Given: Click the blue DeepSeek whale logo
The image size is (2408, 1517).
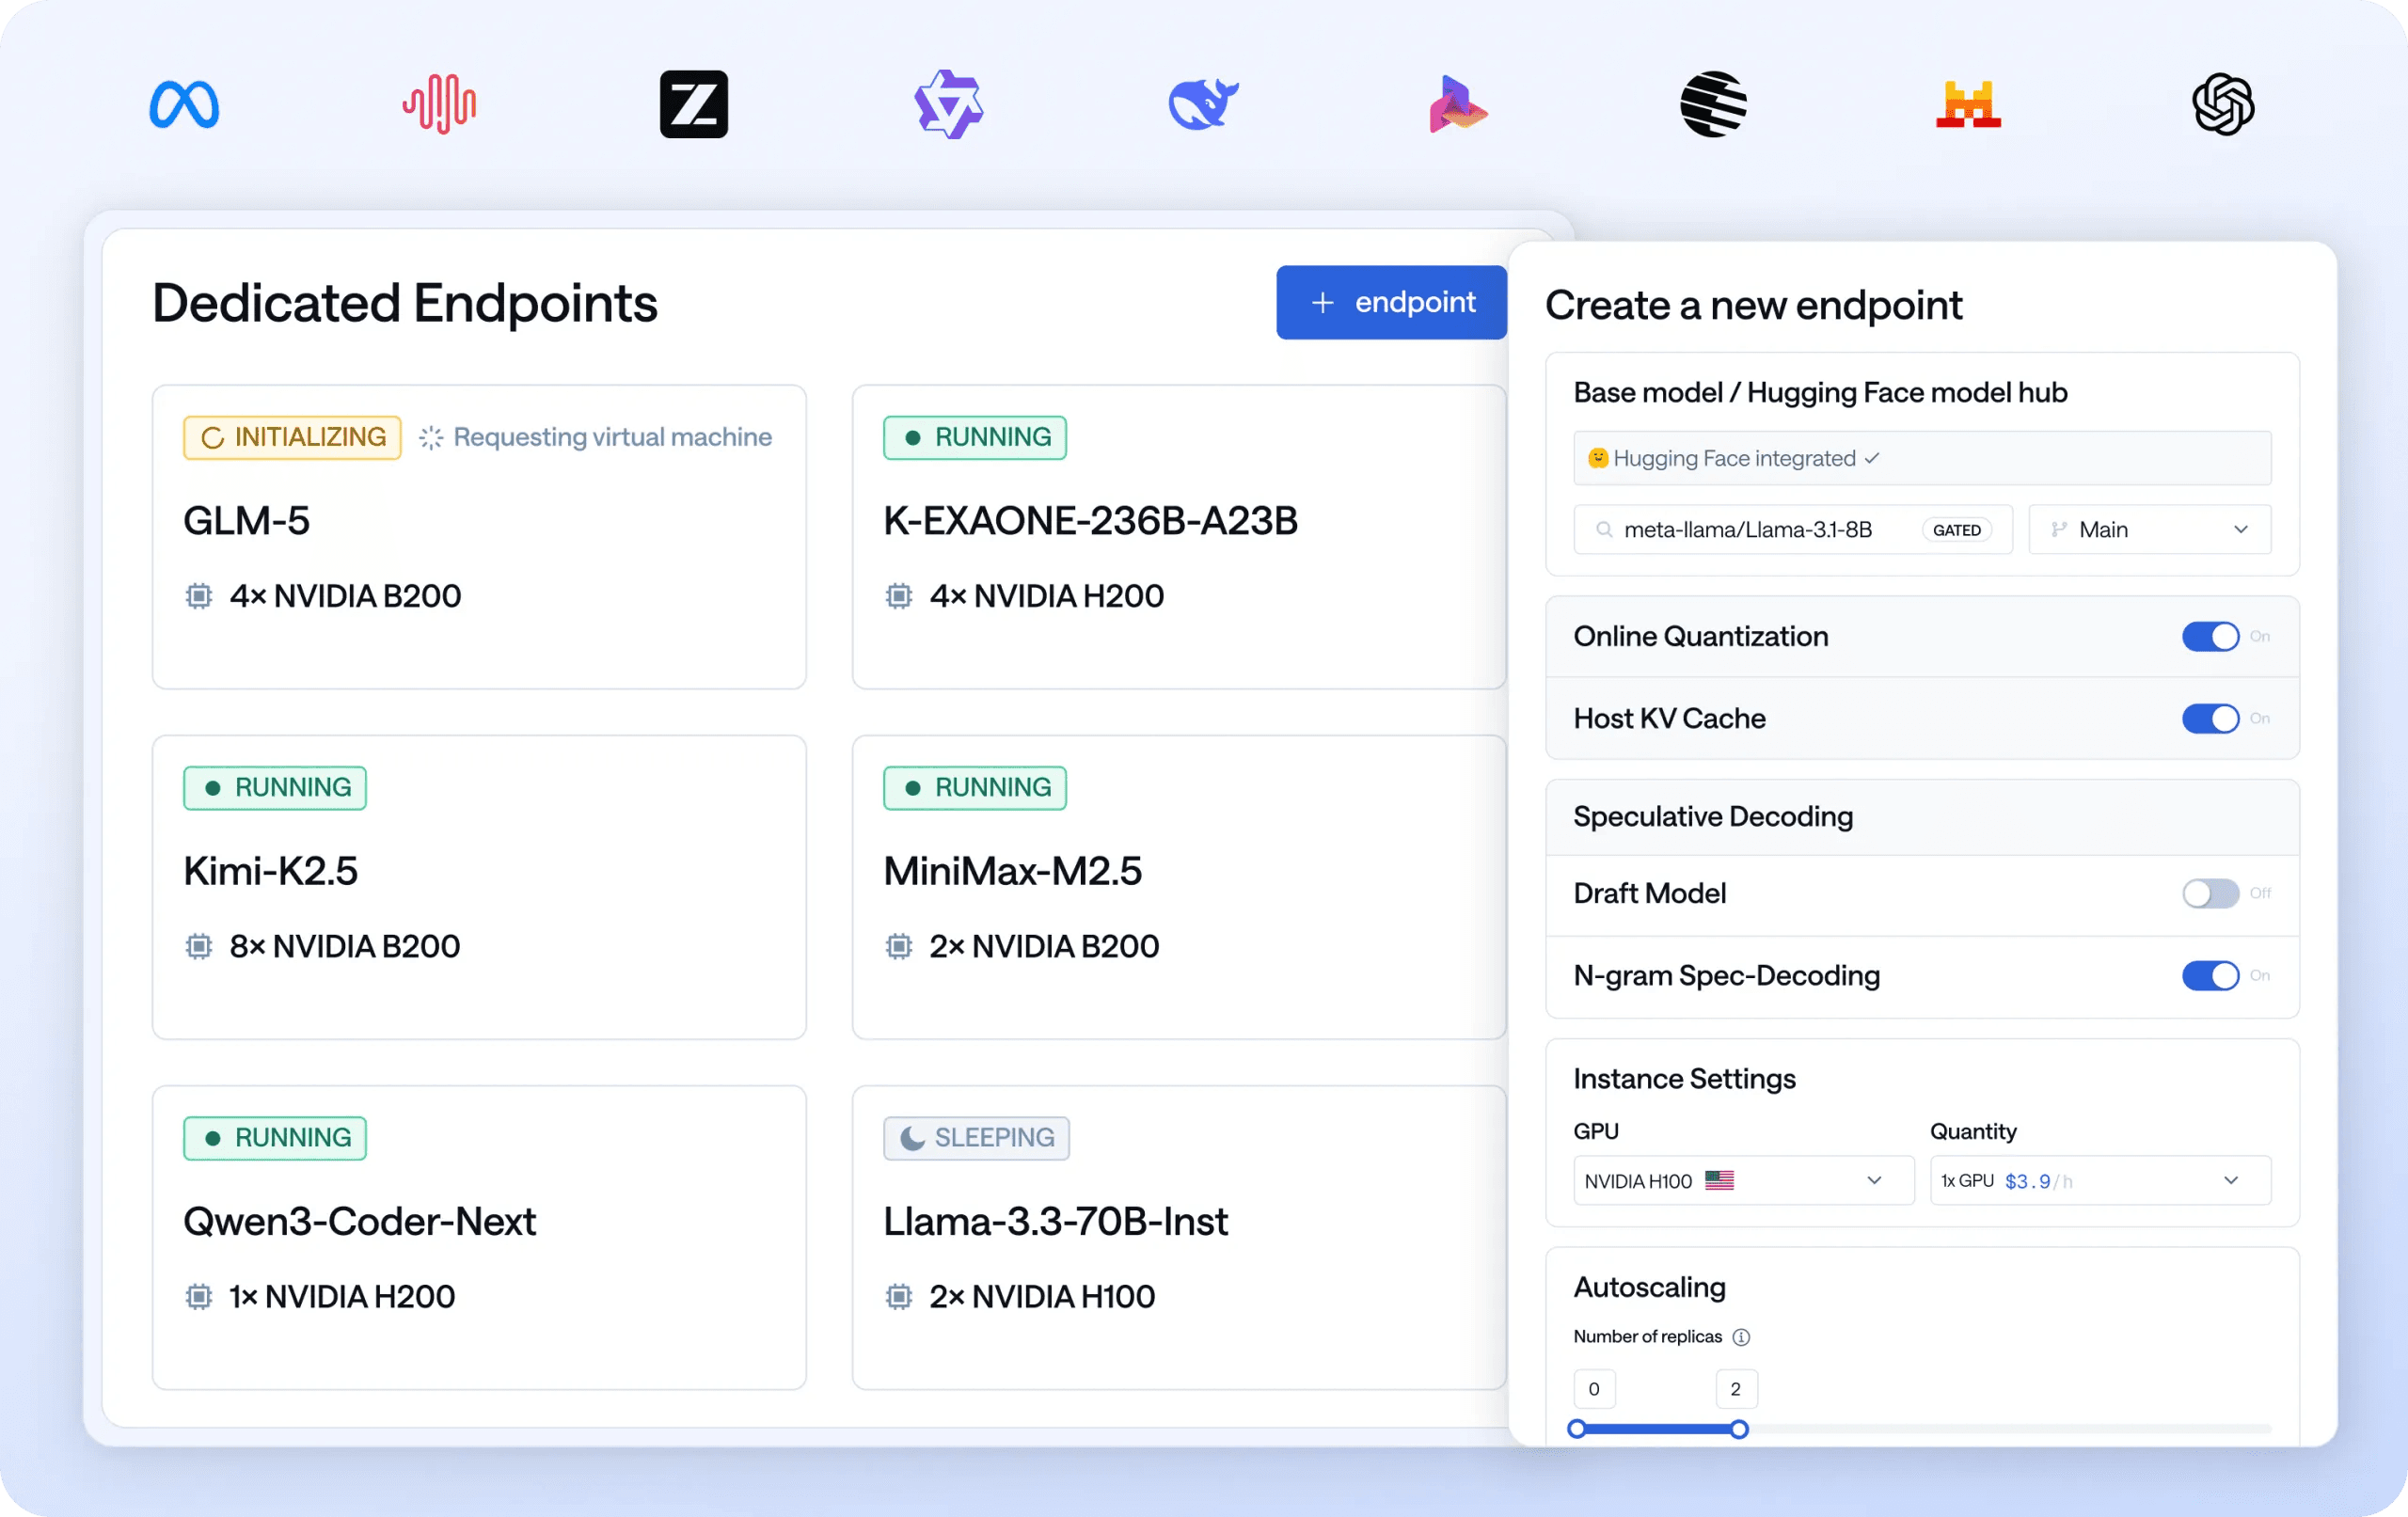Looking at the screenshot, I should [x=1203, y=104].
